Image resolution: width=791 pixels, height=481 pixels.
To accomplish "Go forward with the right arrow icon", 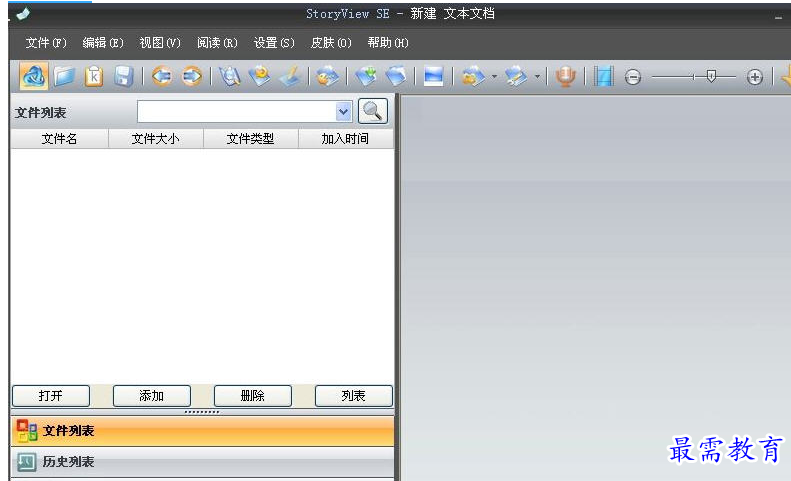I will 192,77.
